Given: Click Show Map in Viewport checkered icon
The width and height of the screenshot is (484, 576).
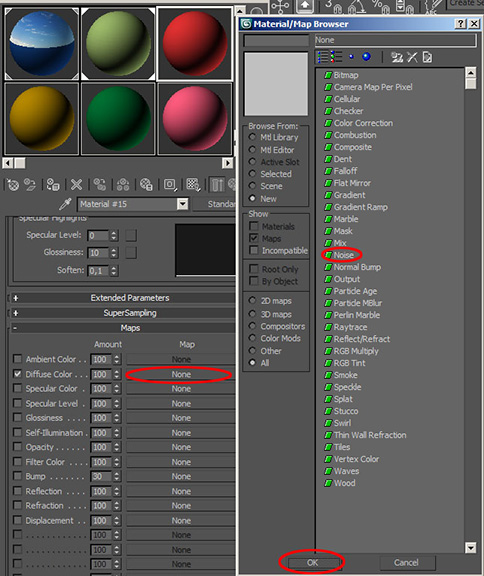Looking at the screenshot, I should point(193,184).
